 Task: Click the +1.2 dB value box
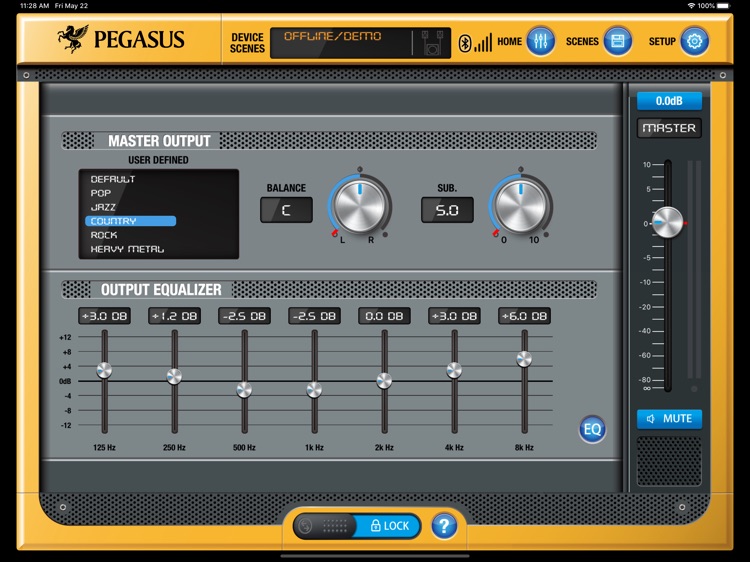(174, 316)
